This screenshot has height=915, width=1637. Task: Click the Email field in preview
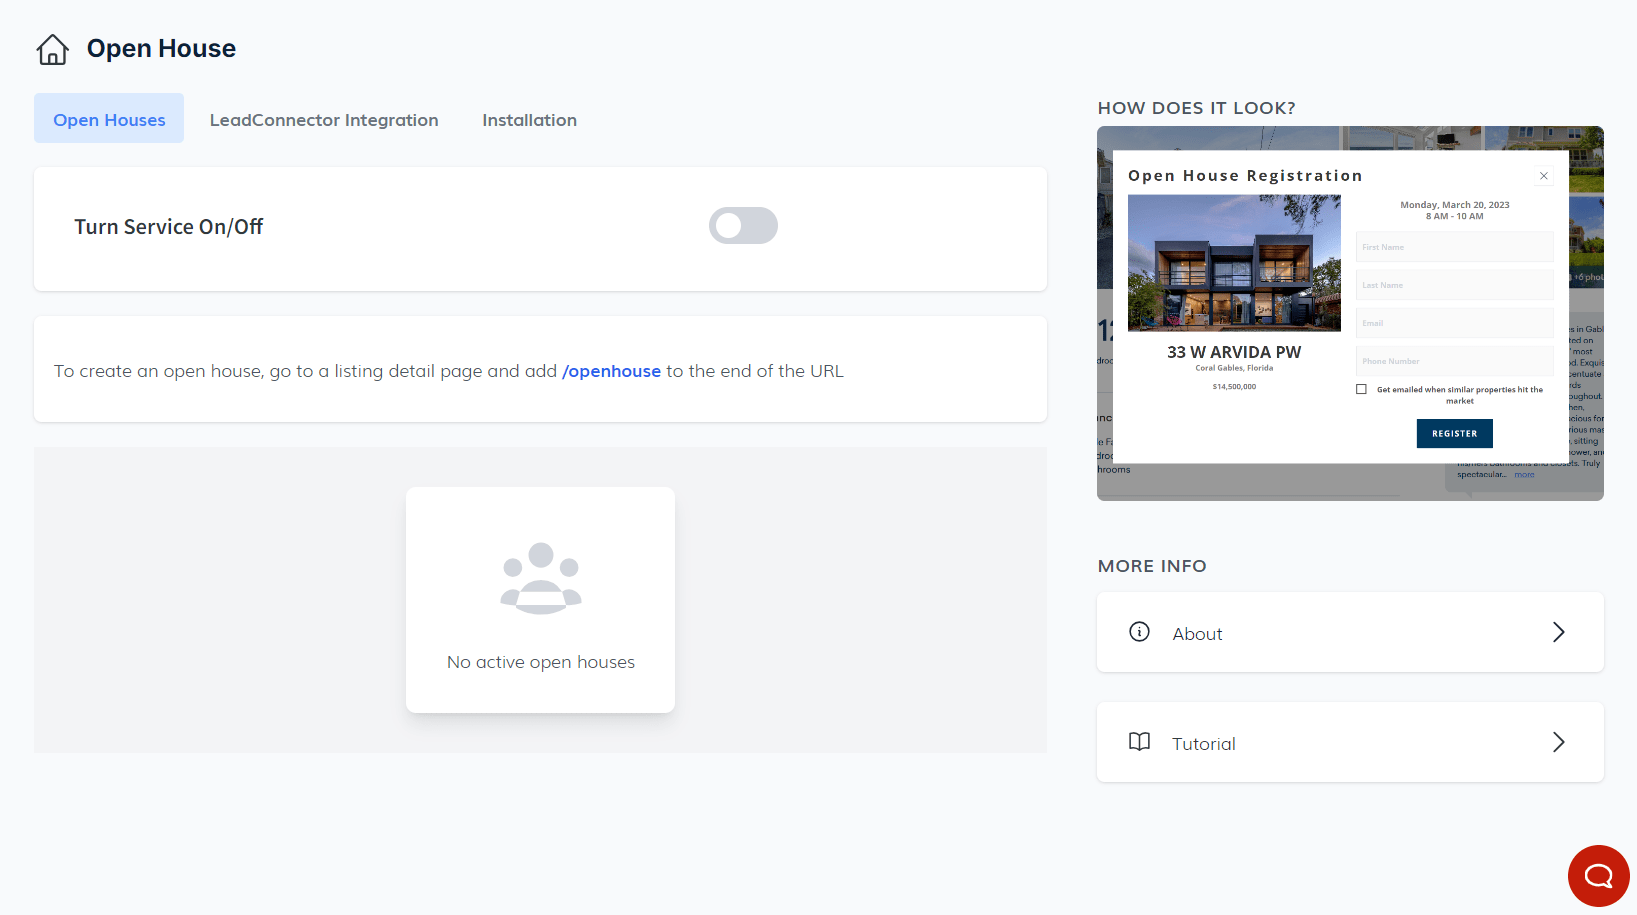[x=1454, y=323]
